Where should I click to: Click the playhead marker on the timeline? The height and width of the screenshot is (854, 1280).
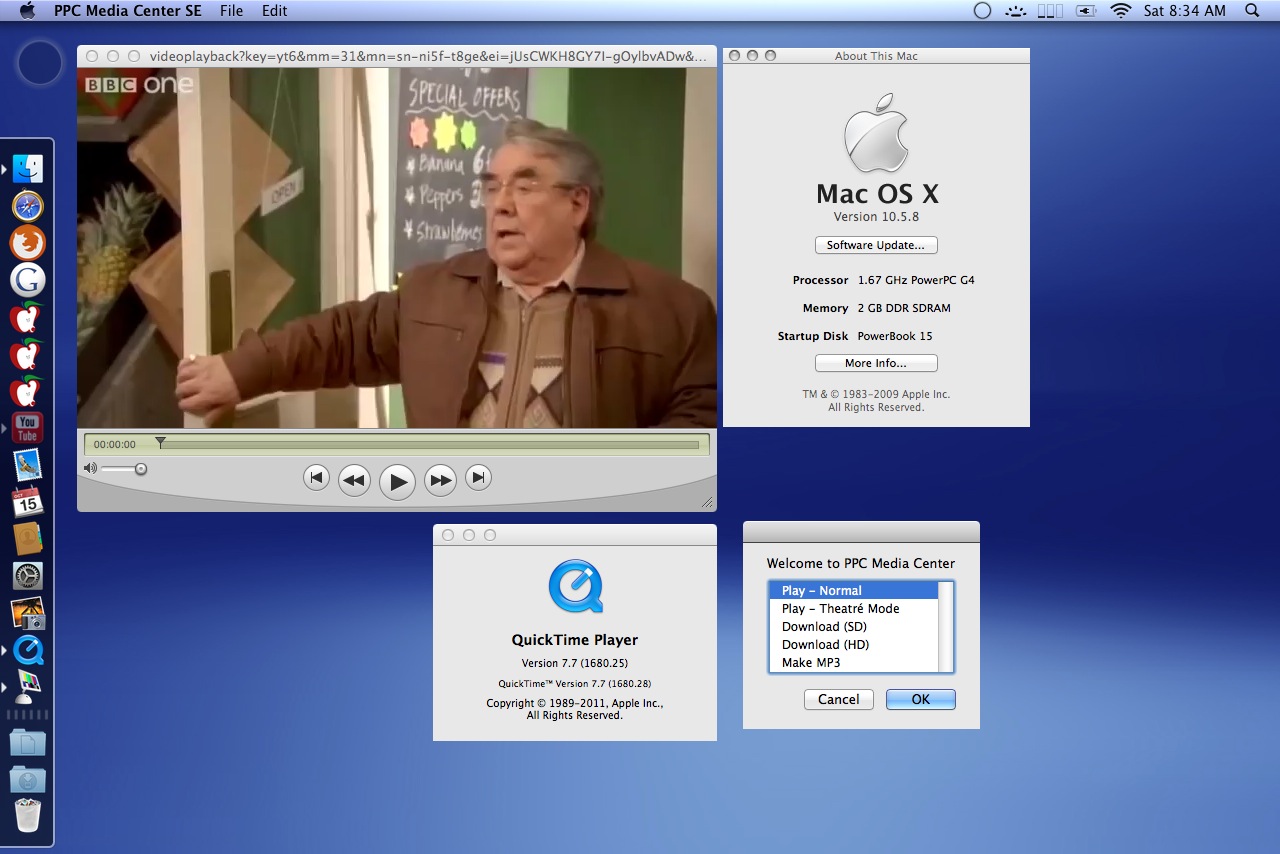[x=160, y=442]
